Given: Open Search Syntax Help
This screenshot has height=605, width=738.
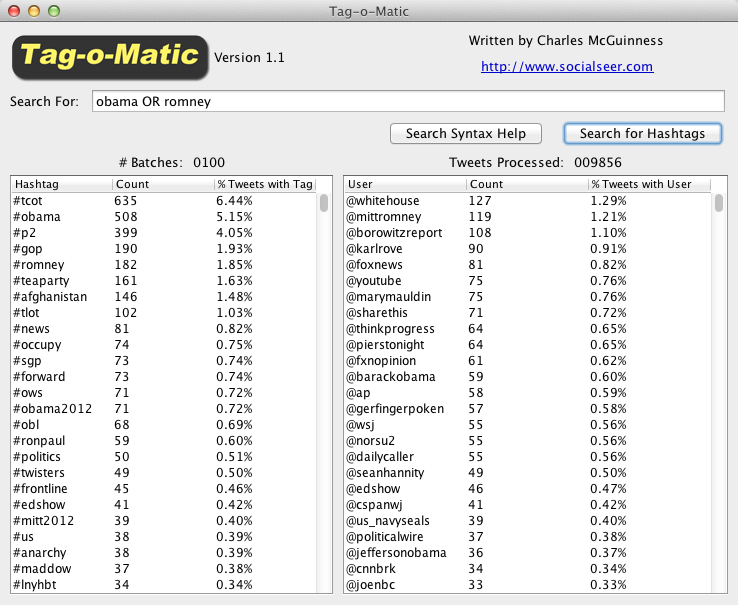Looking at the screenshot, I should click(465, 134).
